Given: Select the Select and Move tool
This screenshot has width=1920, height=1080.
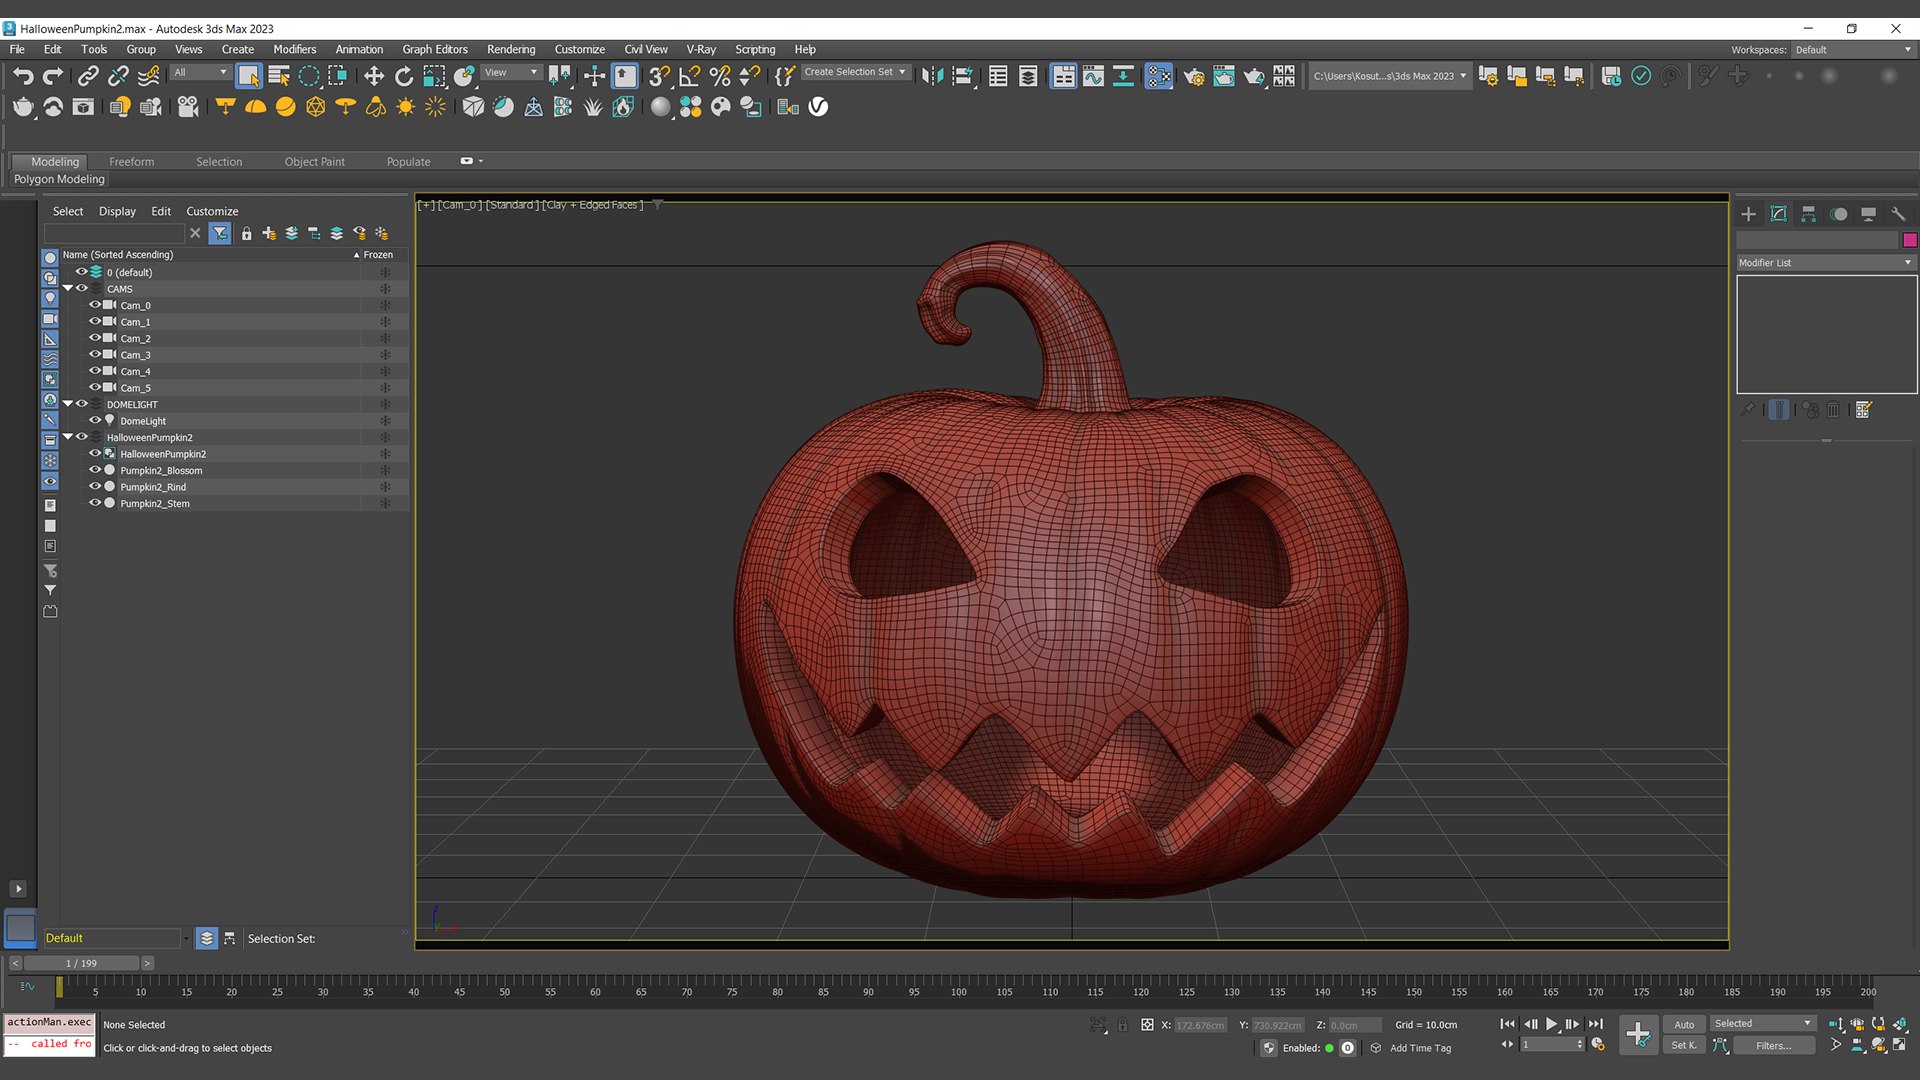Looking at the screenshot, I should (x=374, y=76).
